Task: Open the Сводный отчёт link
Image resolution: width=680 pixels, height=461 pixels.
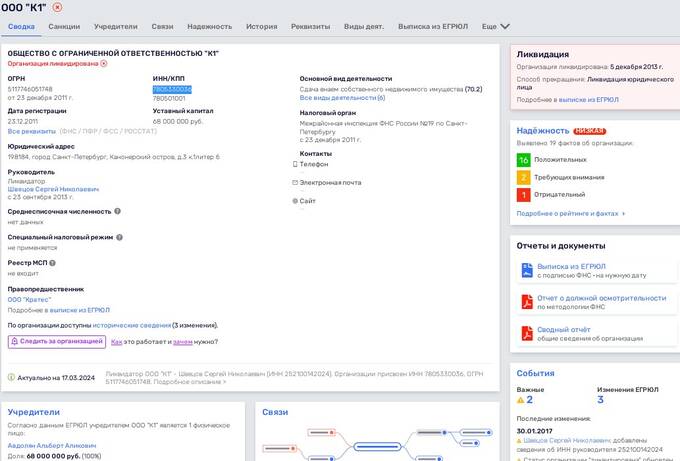Action: 563,330
